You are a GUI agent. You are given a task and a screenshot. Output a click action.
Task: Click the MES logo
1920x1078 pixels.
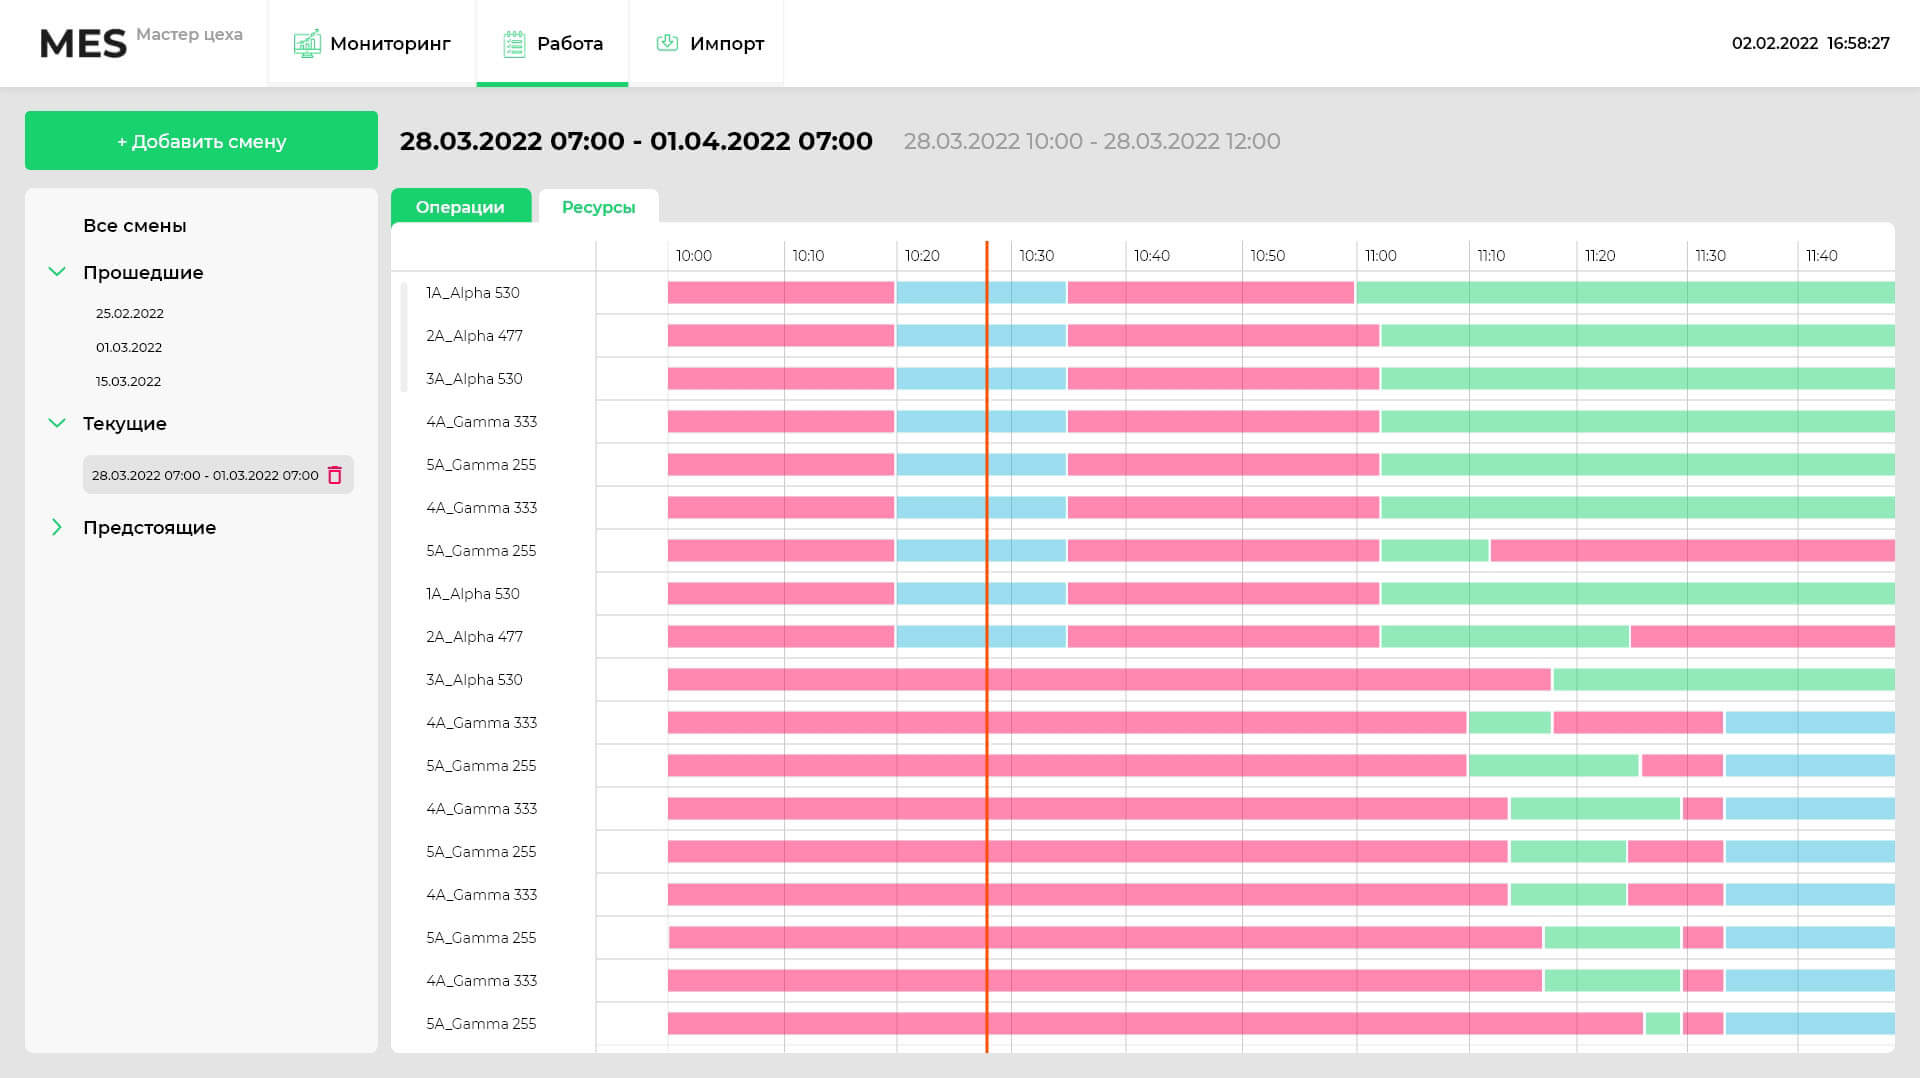[83, 44]
